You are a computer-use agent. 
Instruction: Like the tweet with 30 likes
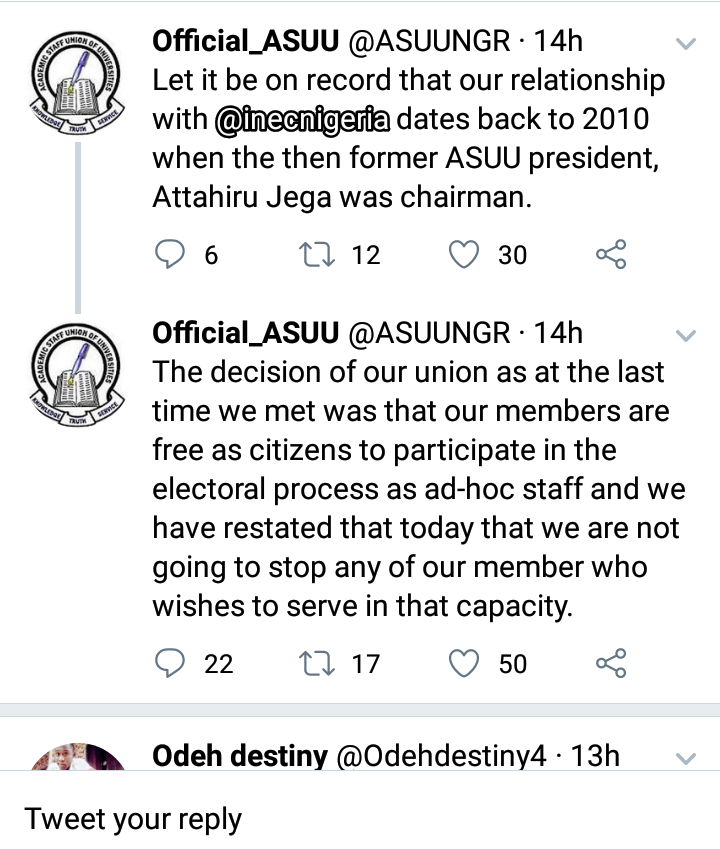pyautogui.click(x=463, y=255)
